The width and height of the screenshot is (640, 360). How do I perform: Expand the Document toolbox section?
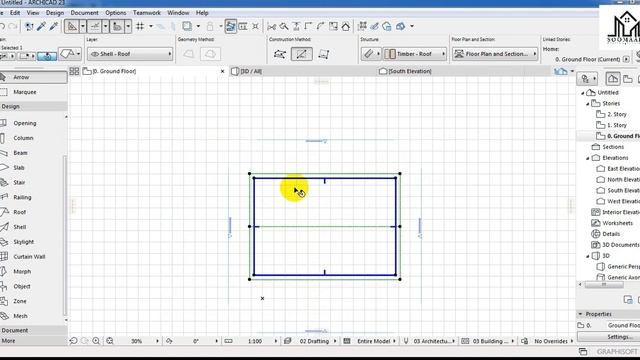tap(33, 330)
